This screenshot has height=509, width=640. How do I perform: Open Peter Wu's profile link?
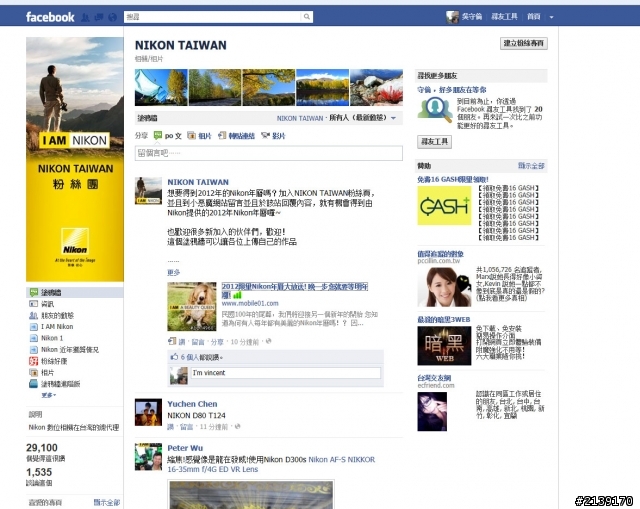[x=185, y=448]
